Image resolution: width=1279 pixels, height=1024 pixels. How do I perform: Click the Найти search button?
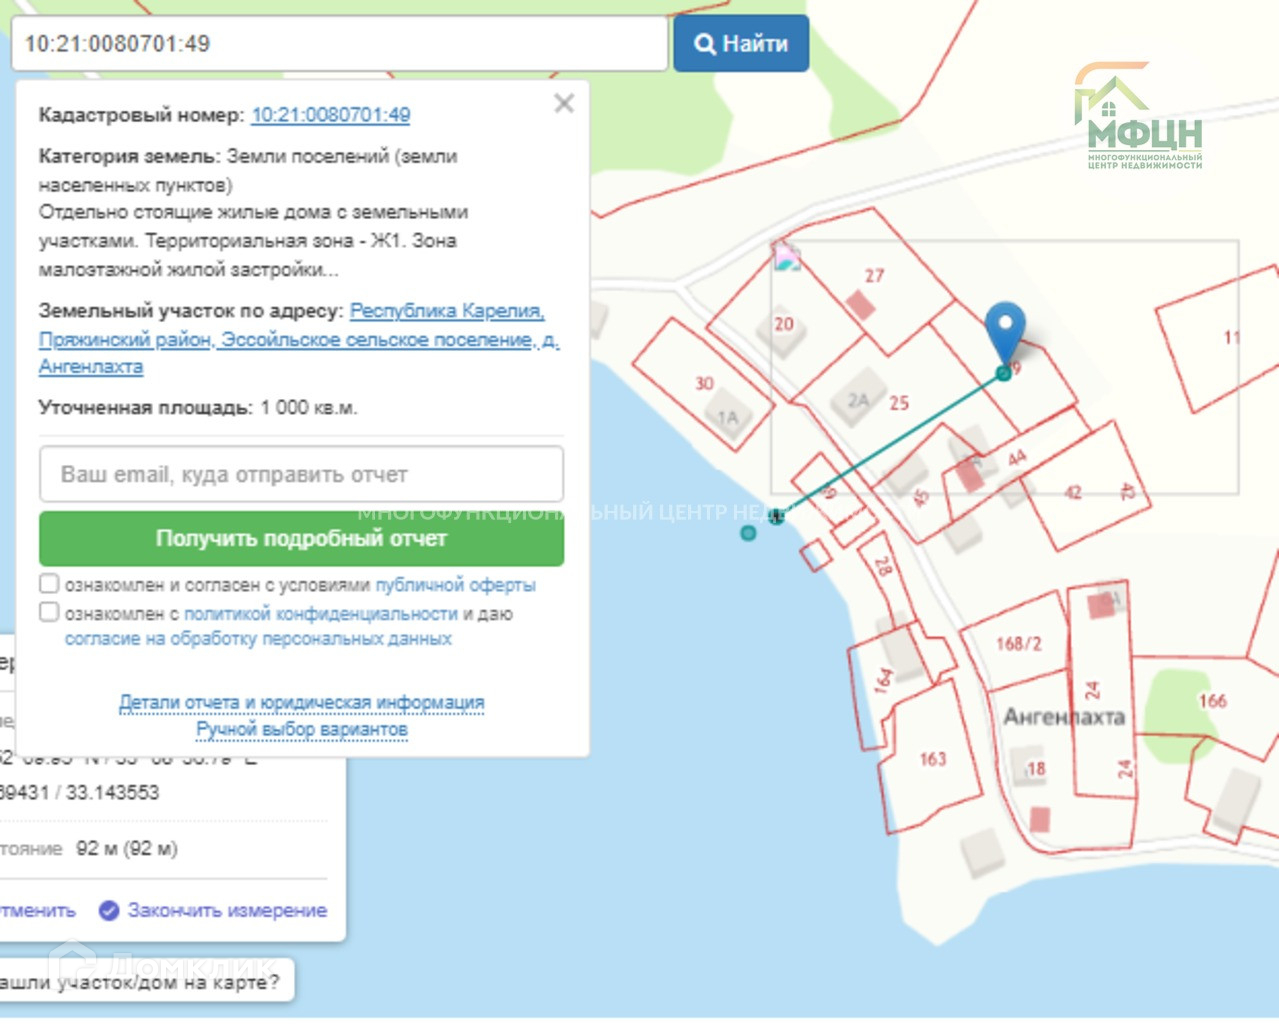click(740, 43)
